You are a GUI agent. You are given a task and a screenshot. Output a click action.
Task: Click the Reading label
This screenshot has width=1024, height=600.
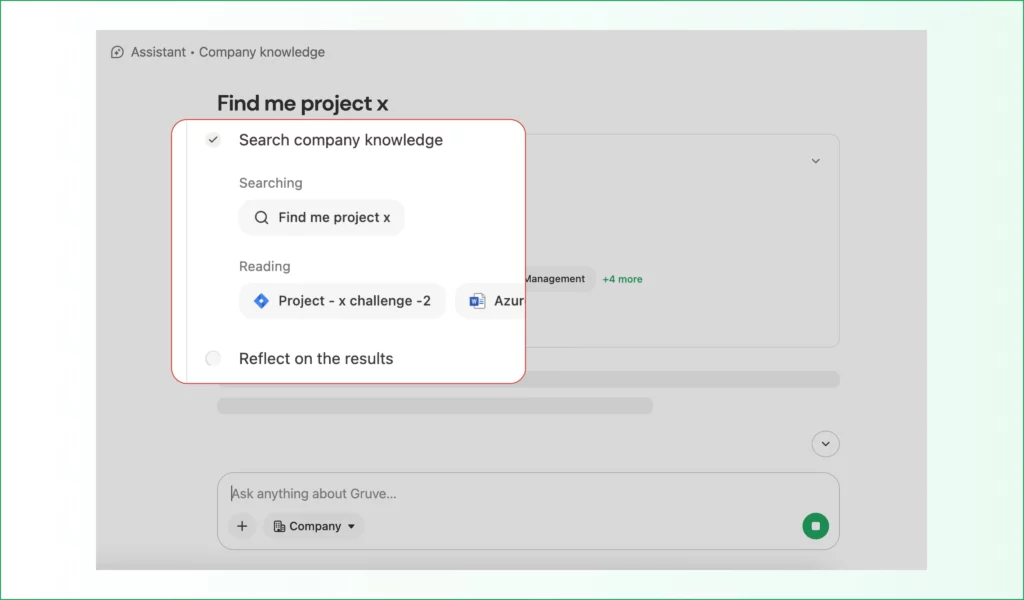264,266
